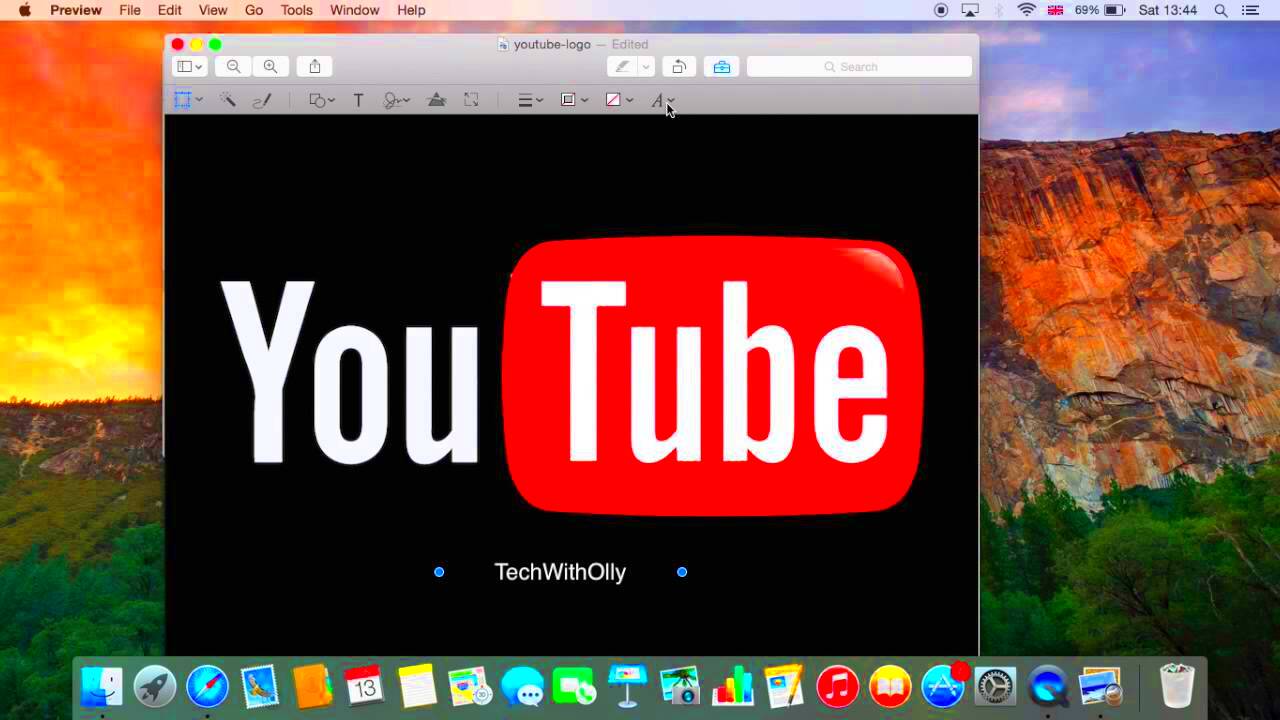This screenshot has width=1280, height=720.
Task: Toggle the Highlight pen button
Action: 622,67
